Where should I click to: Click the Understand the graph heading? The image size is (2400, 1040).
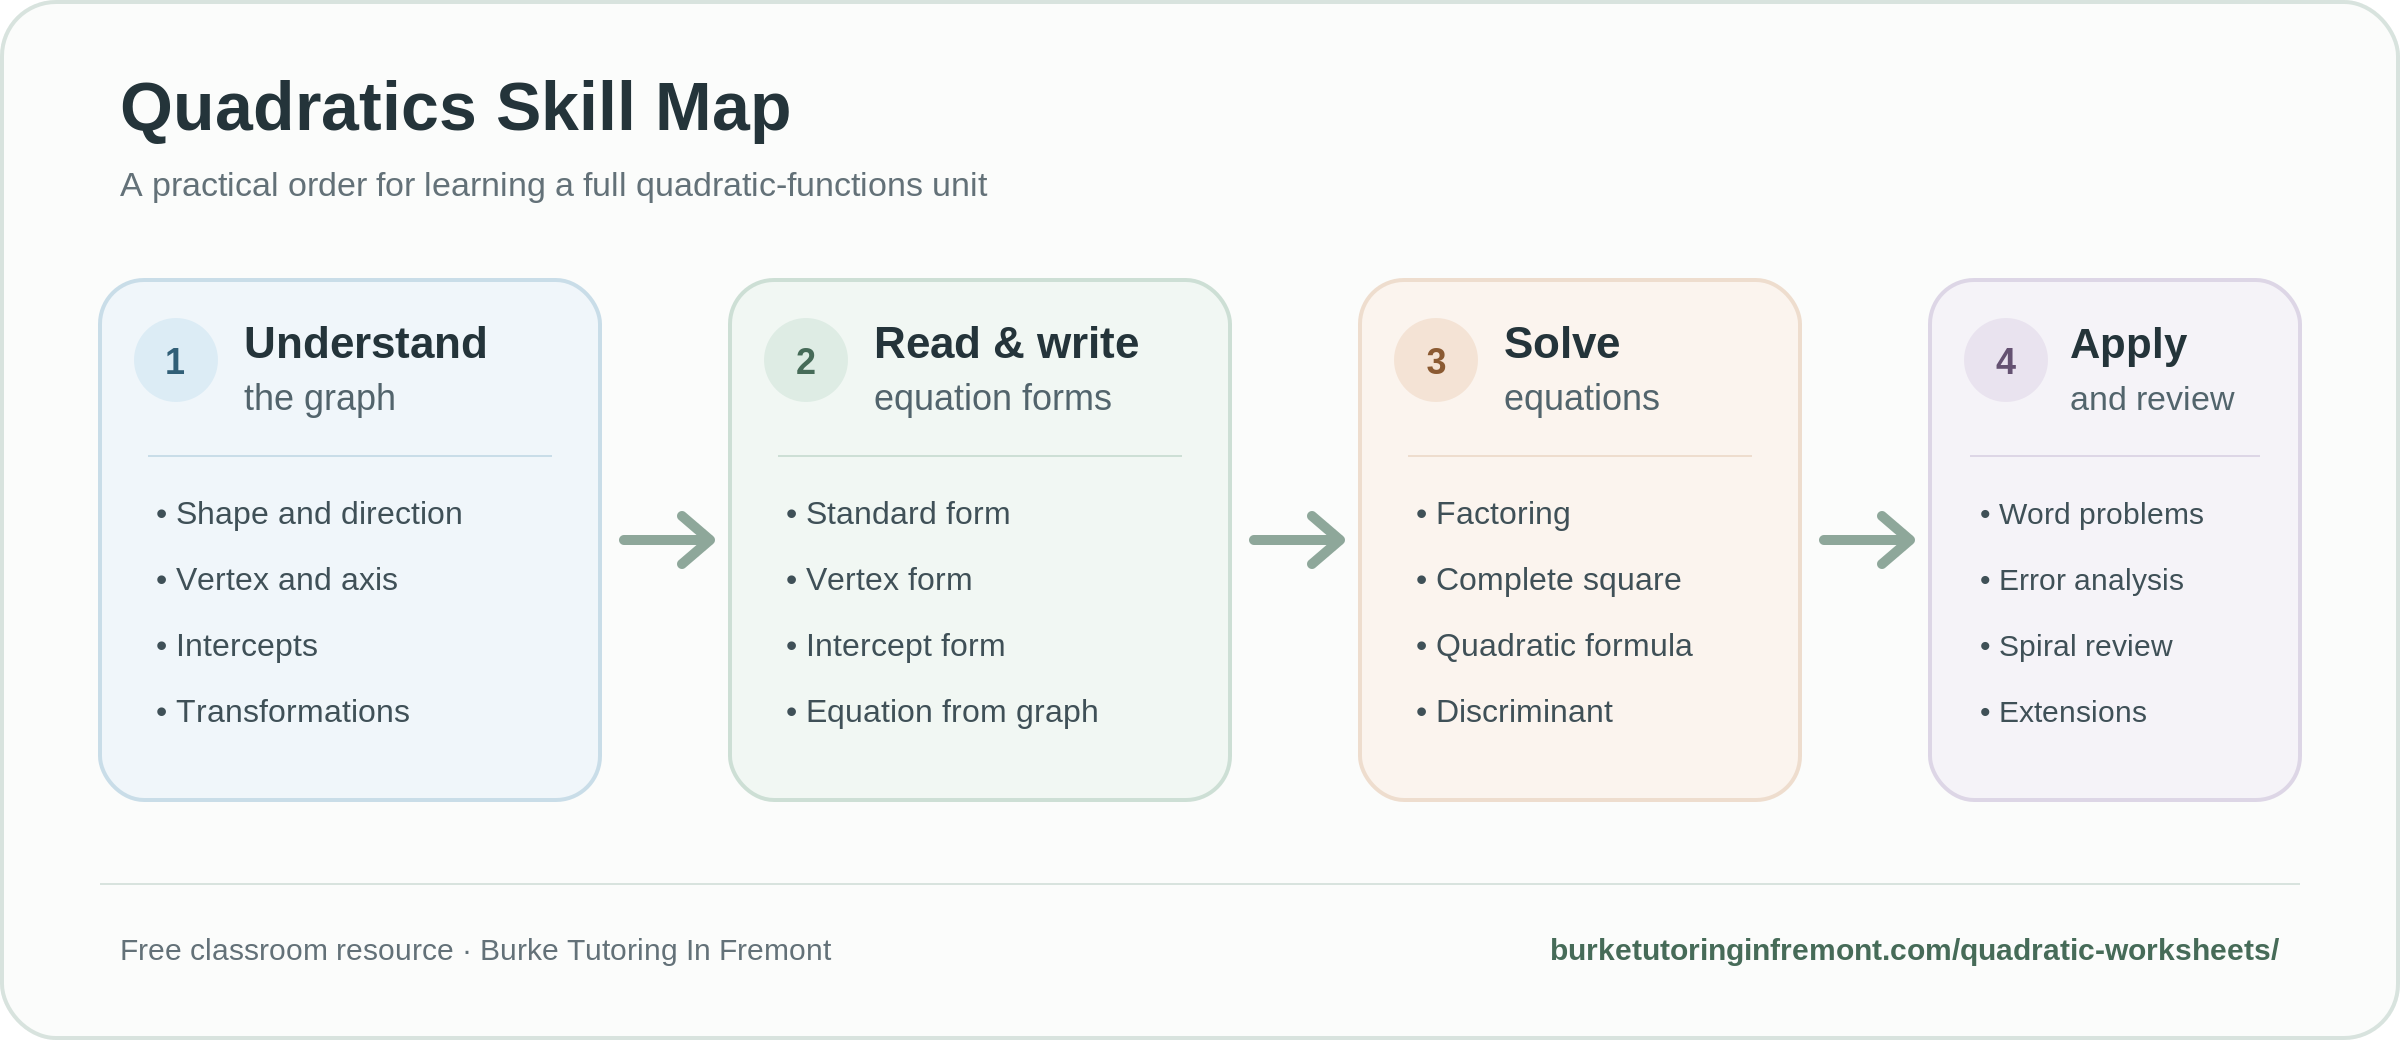(365, 368)
